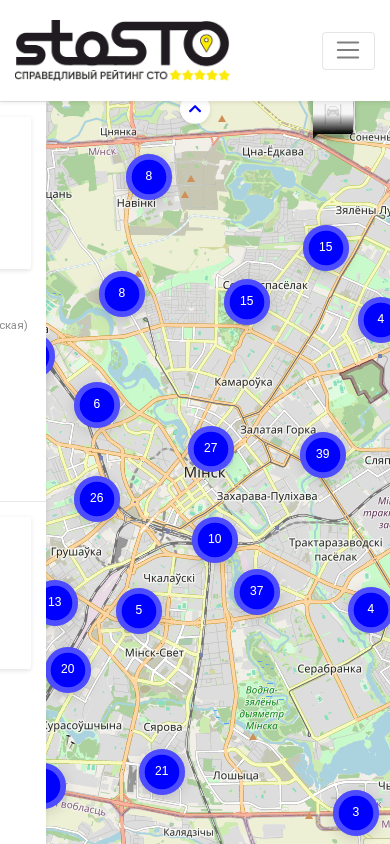Click the cluster marker 21 near Лошыца
Screen dimensions: 390x844
162,771
